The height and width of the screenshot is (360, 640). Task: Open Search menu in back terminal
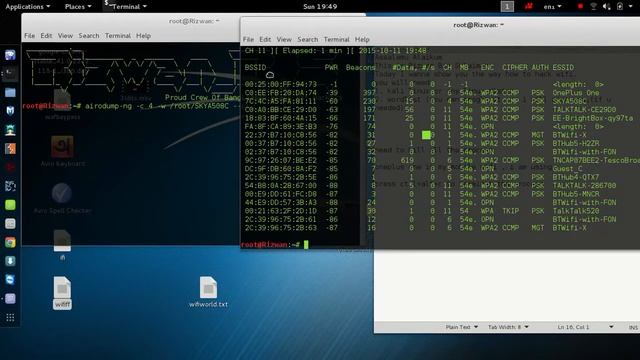click(x=89, y=36)
